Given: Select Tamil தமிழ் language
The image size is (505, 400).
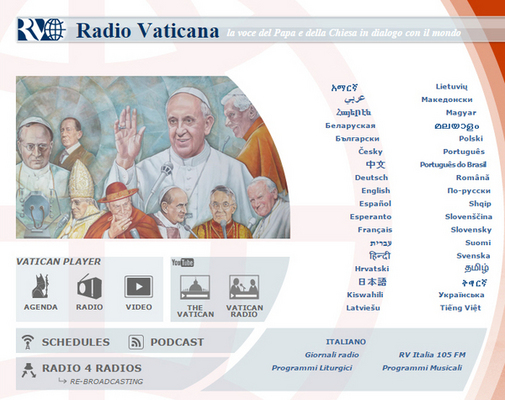Looking at the screenshot, I should click(477, 268).
